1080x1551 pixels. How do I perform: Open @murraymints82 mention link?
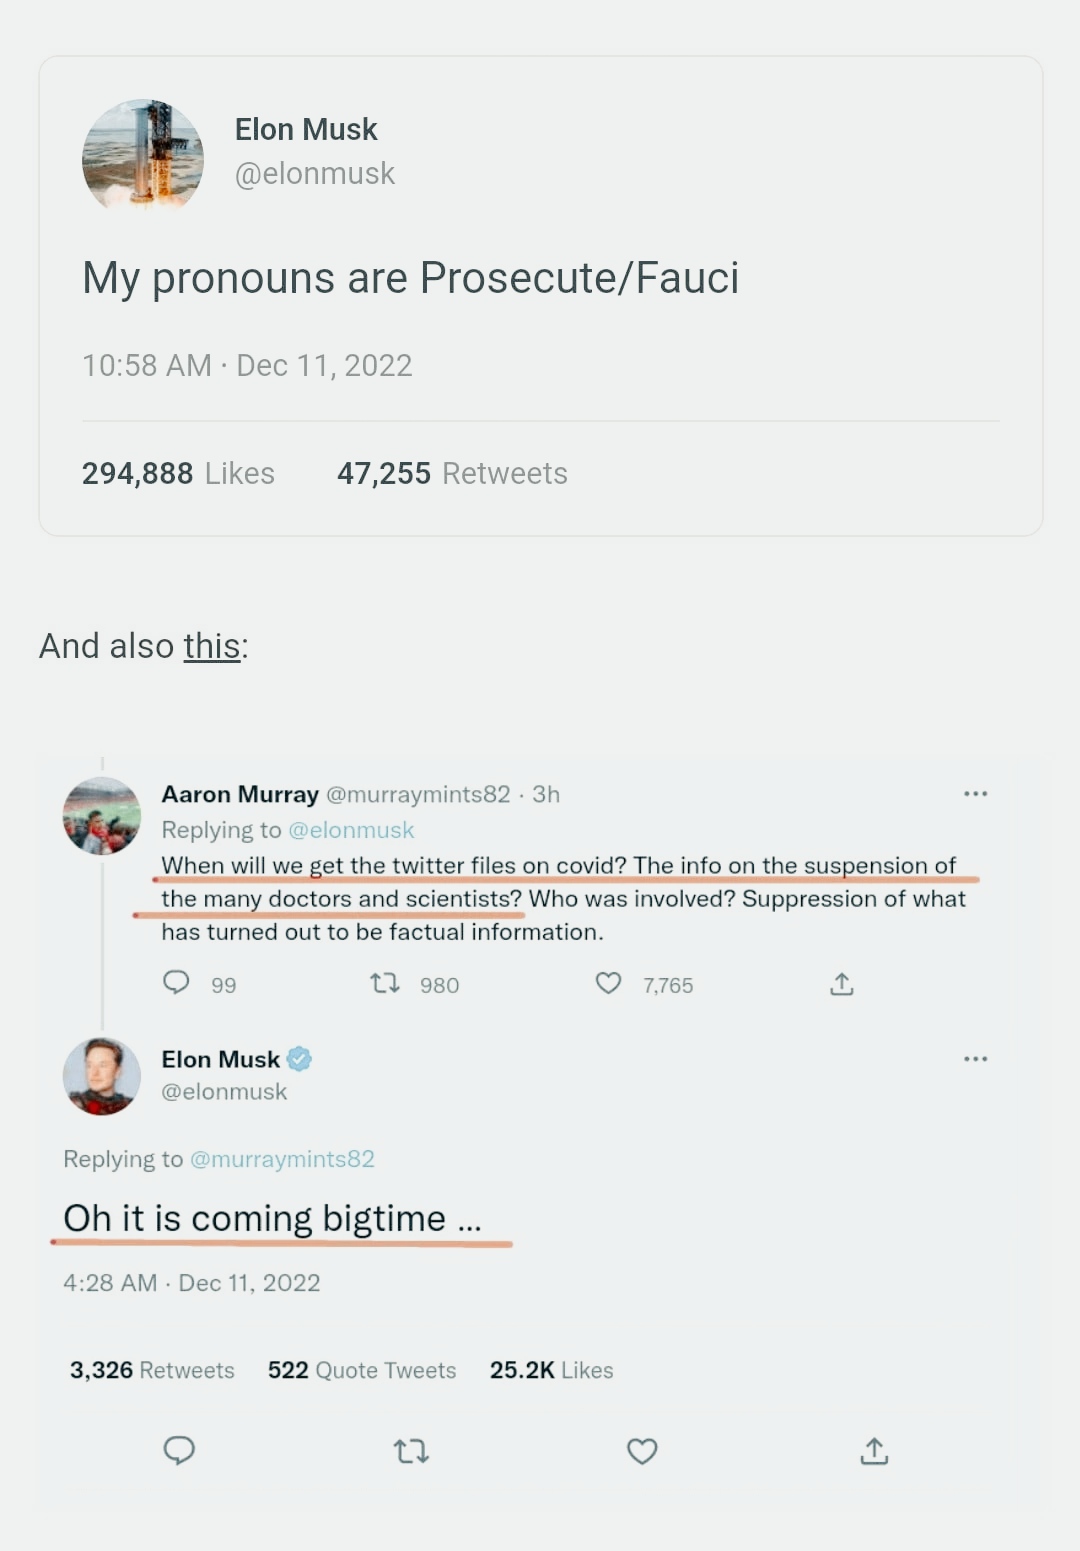coord(282,1159)
